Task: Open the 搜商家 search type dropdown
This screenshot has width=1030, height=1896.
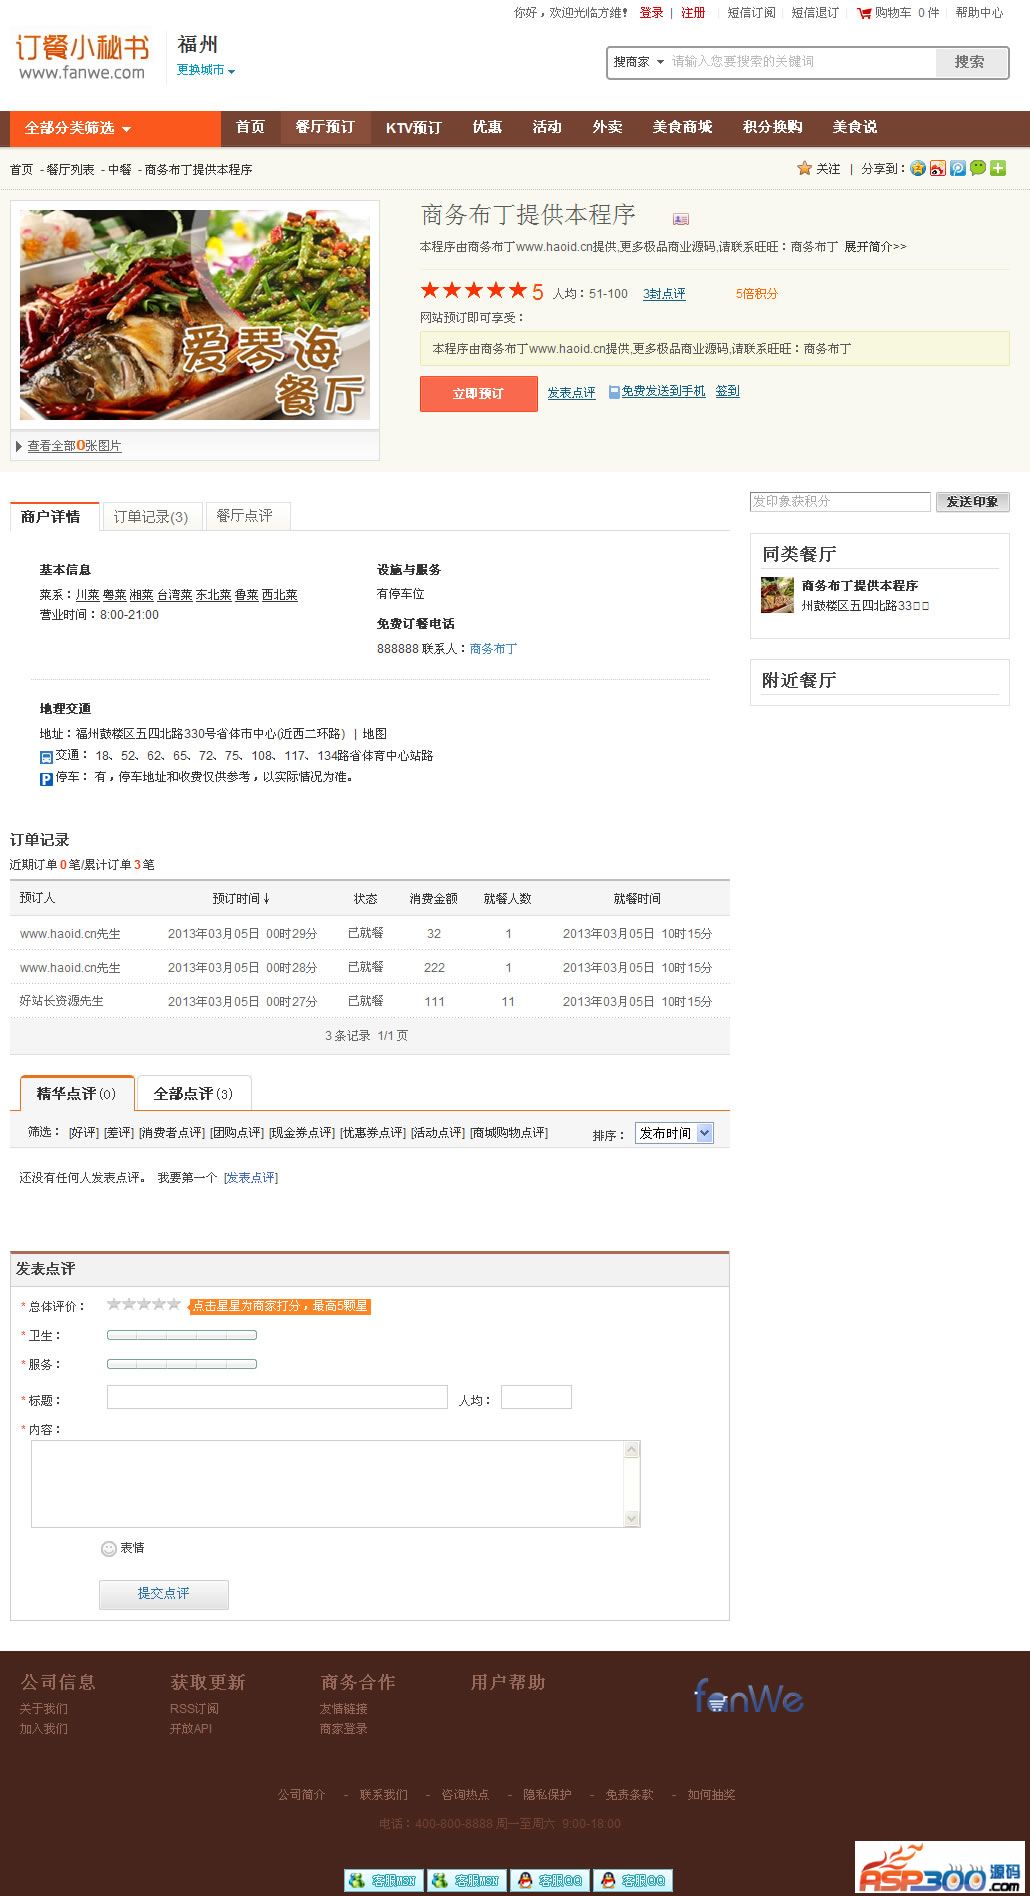Action: tap(638, 62)
